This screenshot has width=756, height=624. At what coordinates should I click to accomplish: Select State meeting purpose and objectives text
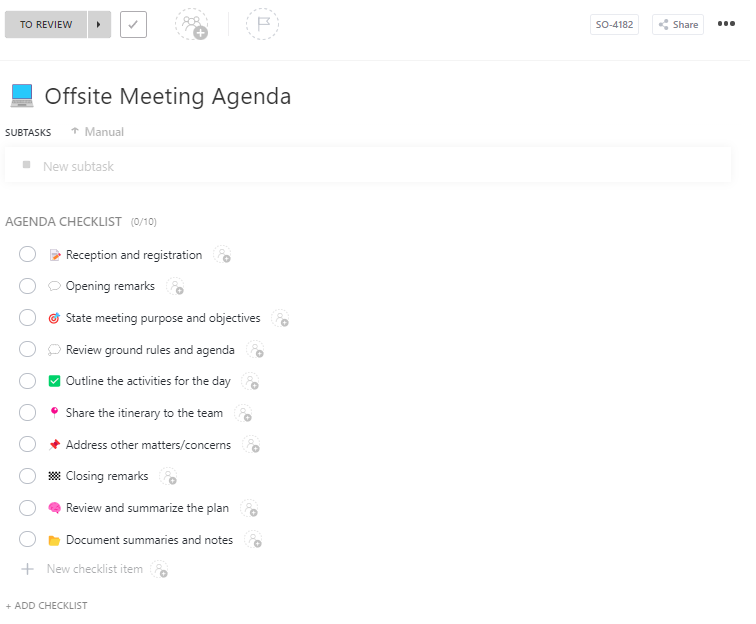[163, 318]
